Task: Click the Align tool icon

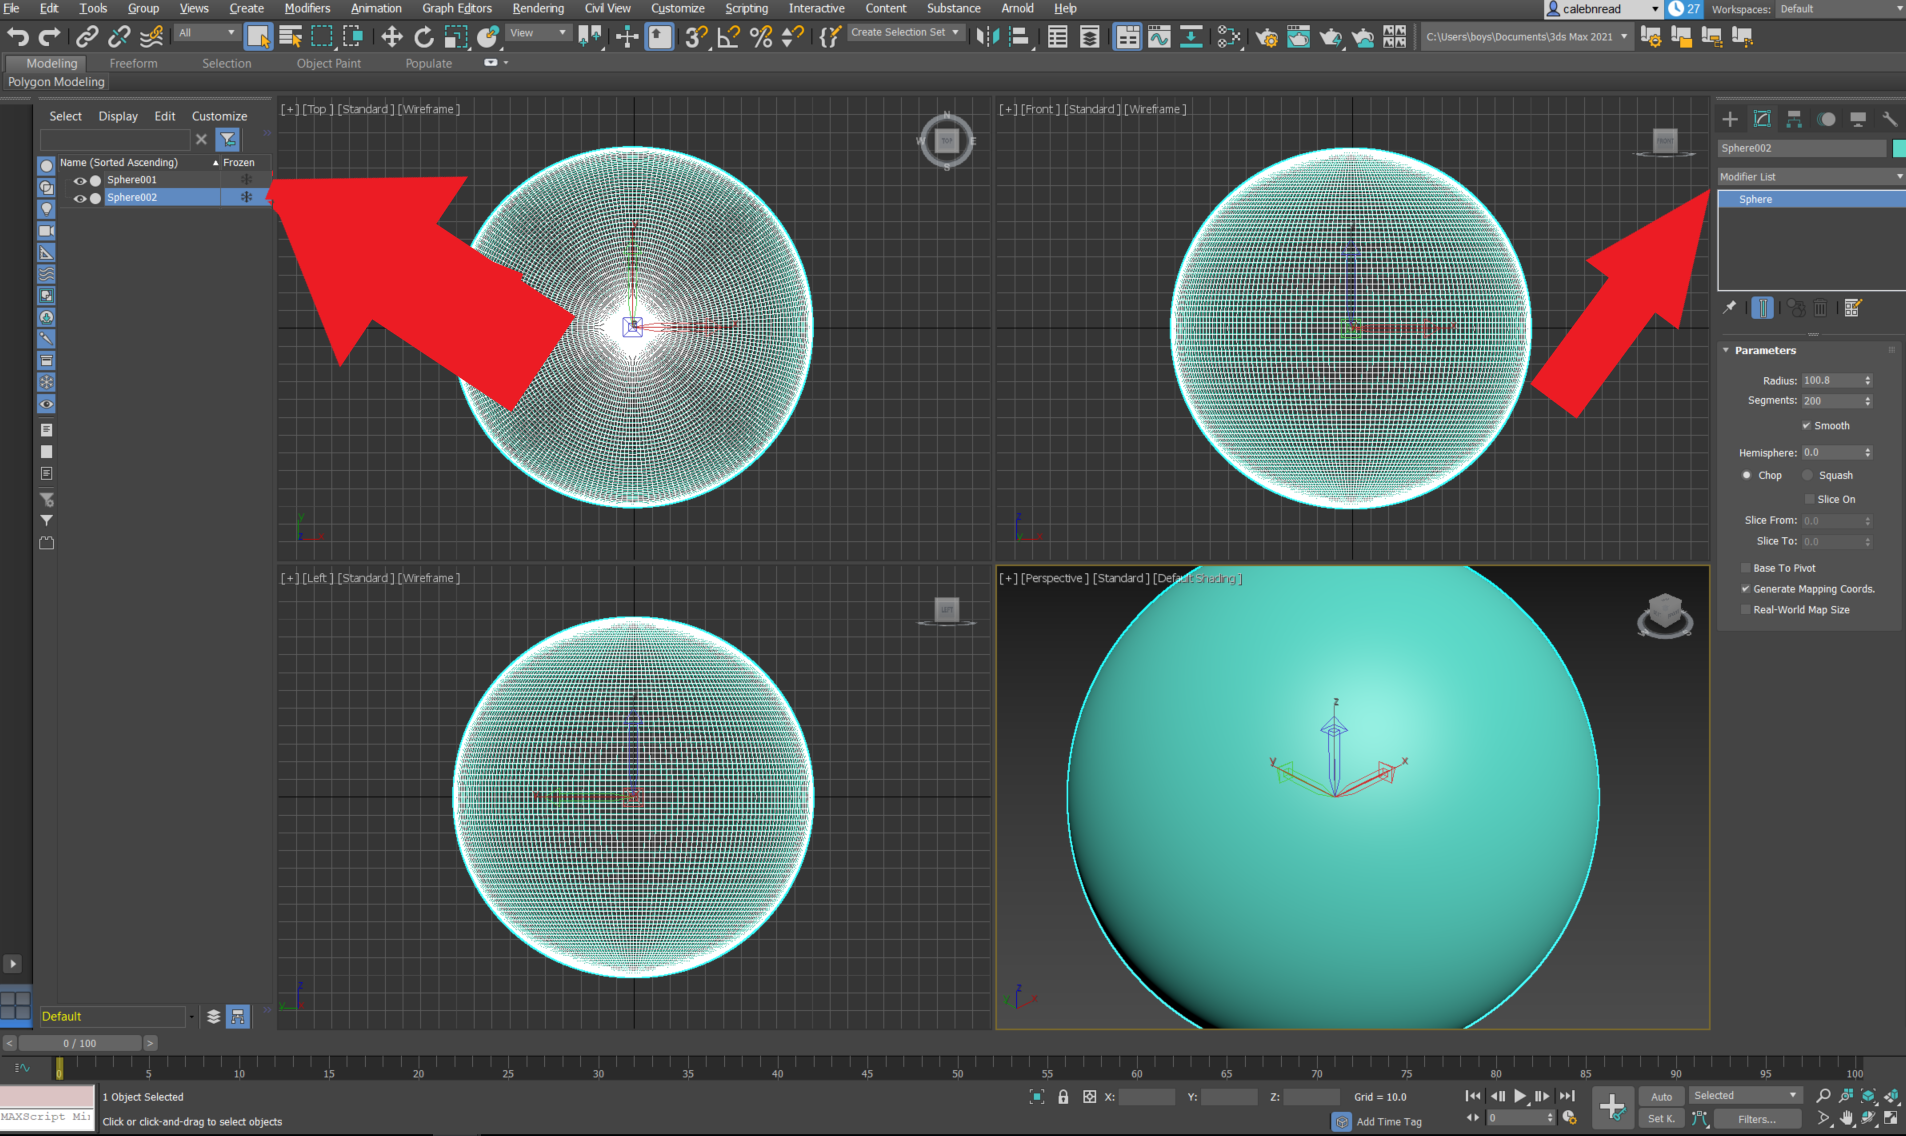Action: point(1019,37)
